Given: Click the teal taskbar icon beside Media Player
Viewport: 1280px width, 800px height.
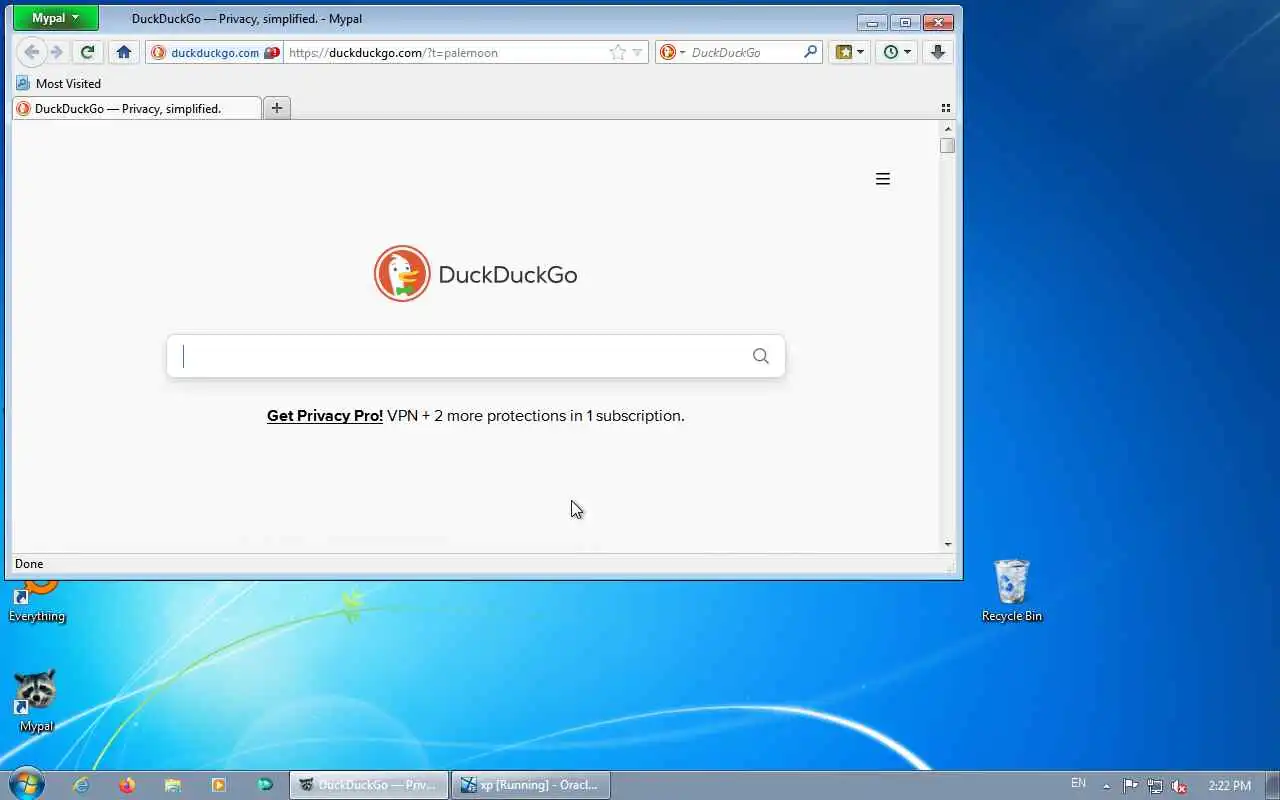Looking at the screenshot, I should coord(265,785).
